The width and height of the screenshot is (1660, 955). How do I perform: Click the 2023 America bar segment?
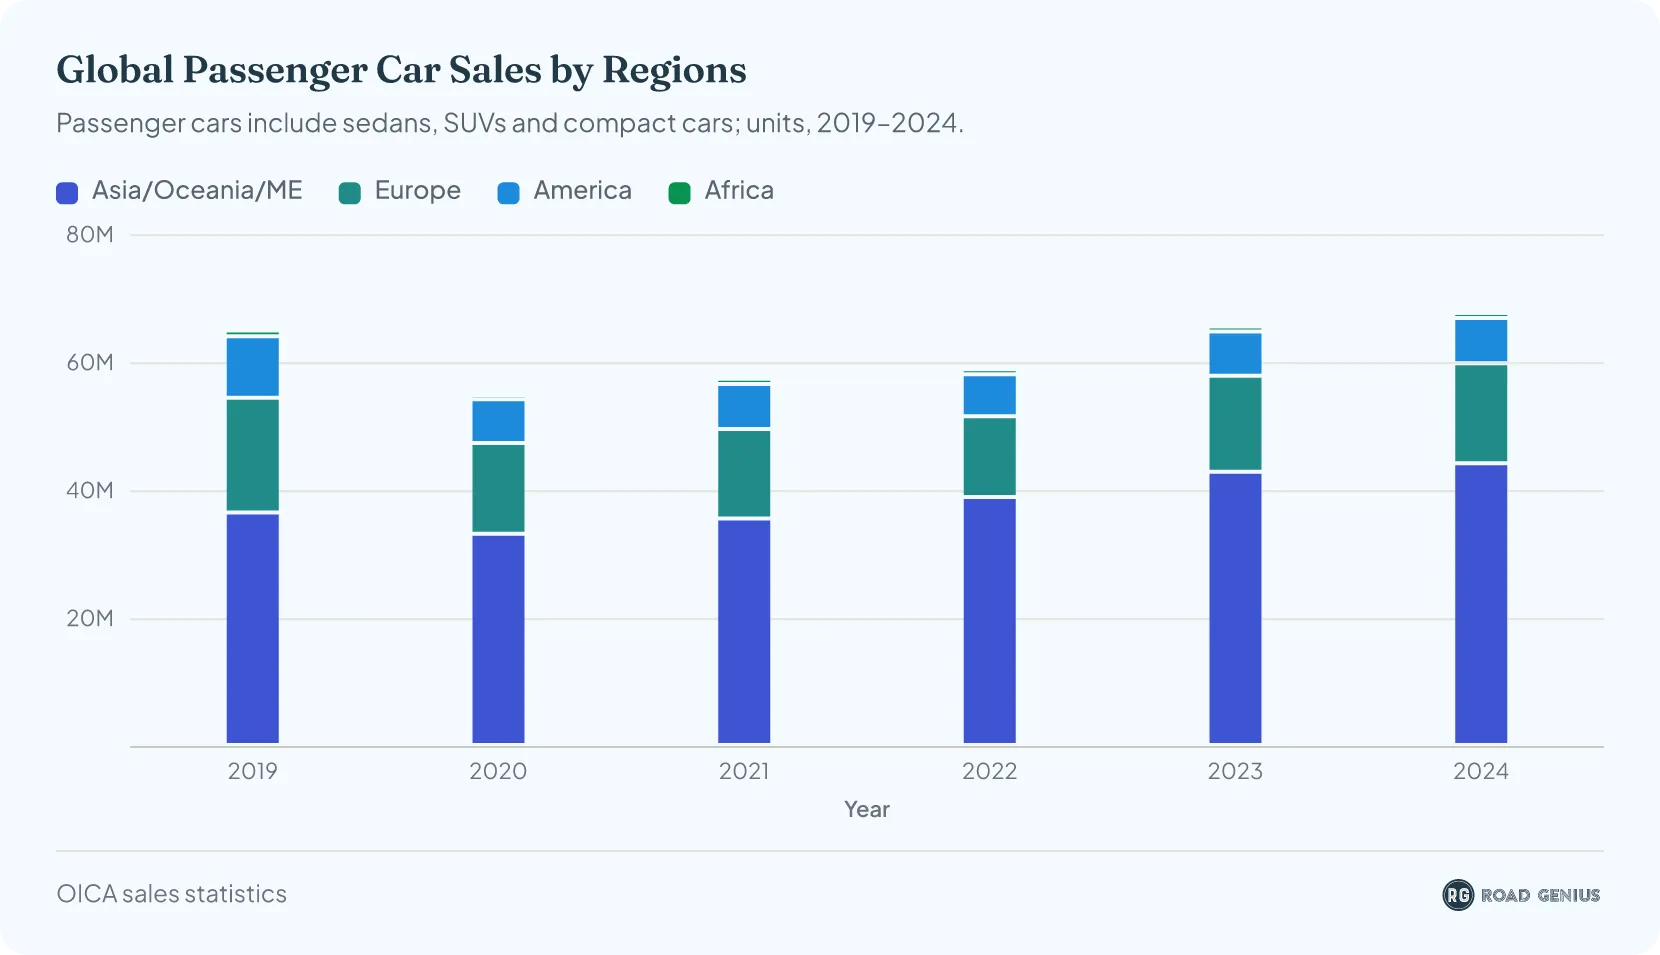click(1235, 354)
